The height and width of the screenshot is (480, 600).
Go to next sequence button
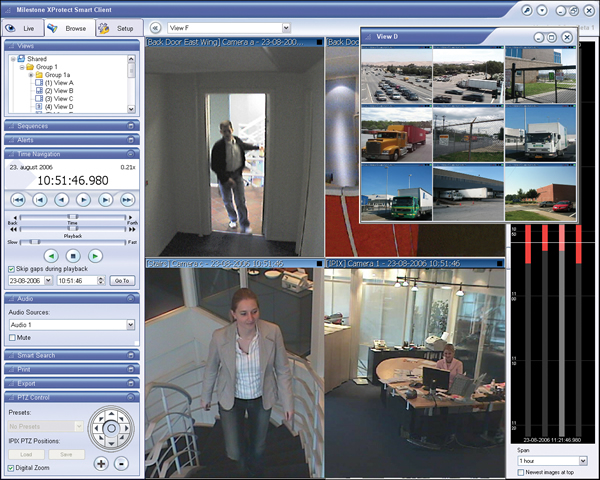(106, 199)
